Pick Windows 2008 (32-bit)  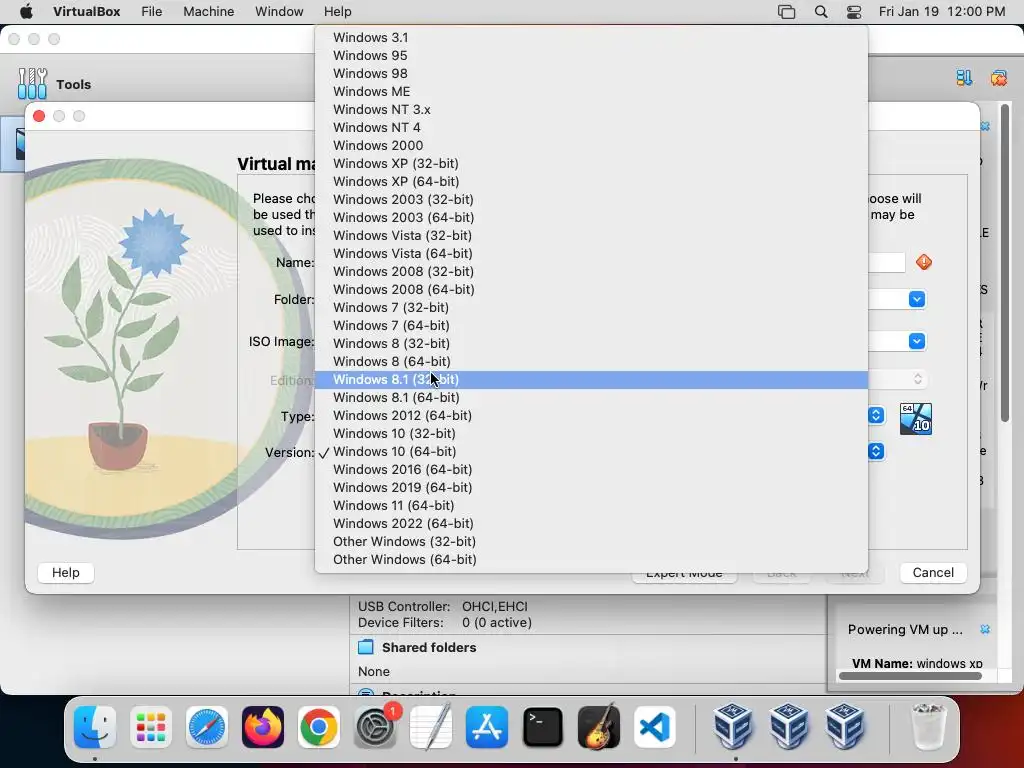591,271
